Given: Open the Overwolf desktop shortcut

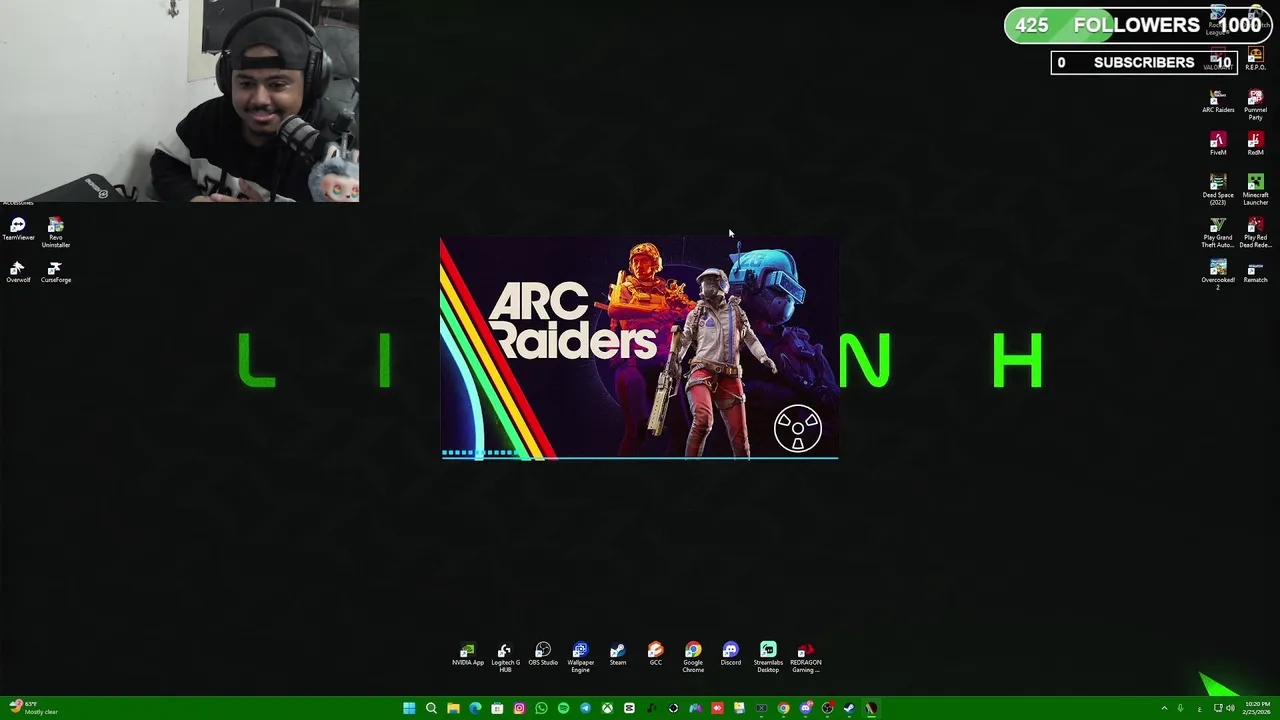Looking at the screenshot, I should click(x=18, y=272).
